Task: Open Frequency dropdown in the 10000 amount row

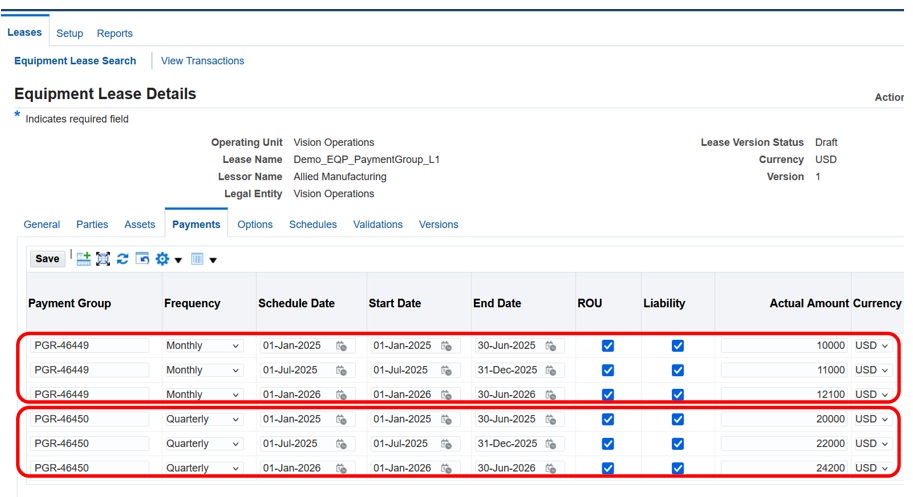Action: point(203,346)
